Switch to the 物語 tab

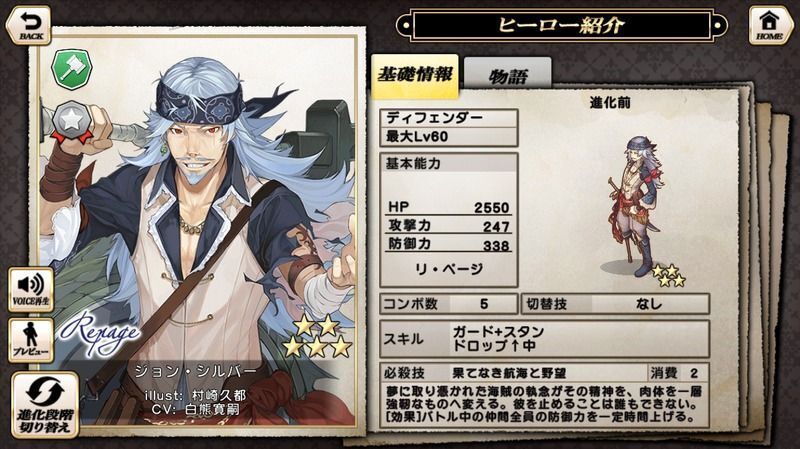pos(508,75)
